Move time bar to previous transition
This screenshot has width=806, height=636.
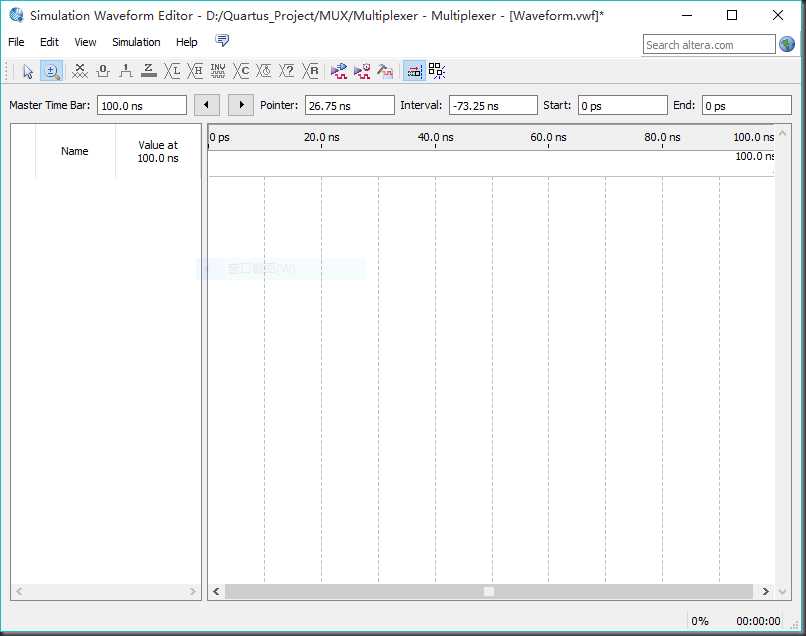[207, 105]
